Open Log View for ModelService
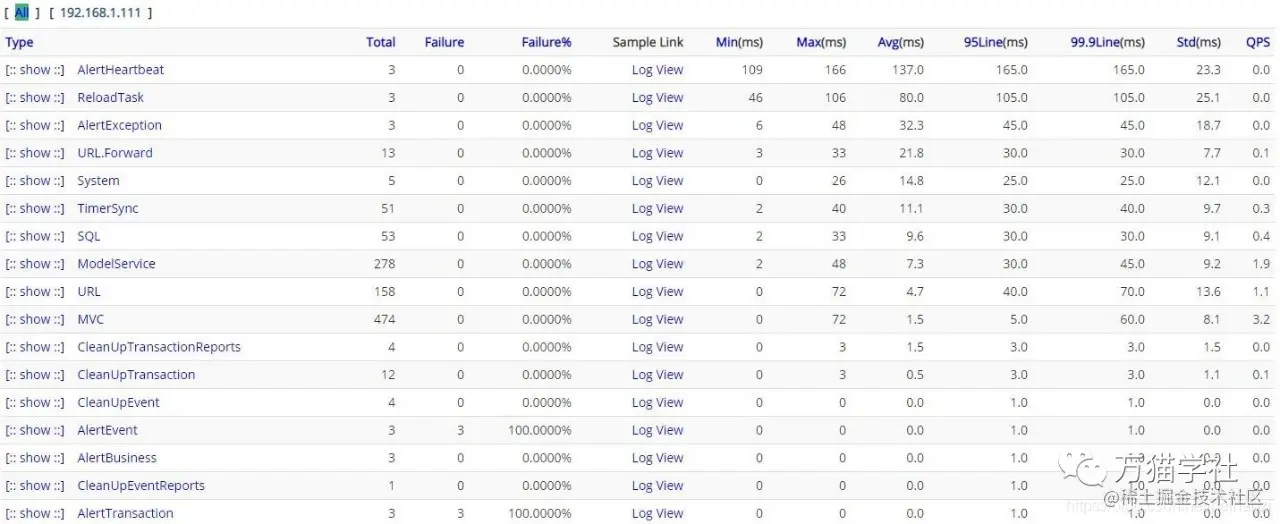Image resolution: width=1280 pixels, height=524 pixels. click(657, 264)
